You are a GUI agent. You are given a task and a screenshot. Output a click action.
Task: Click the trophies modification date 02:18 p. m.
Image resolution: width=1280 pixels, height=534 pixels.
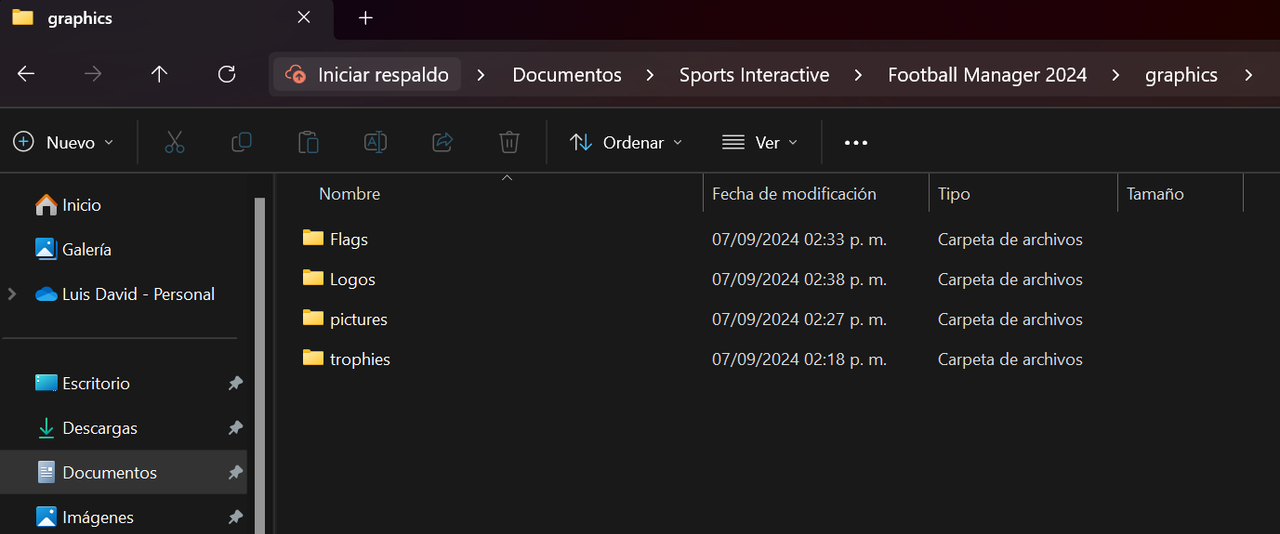pyautogui.click(x=799, y=359)
